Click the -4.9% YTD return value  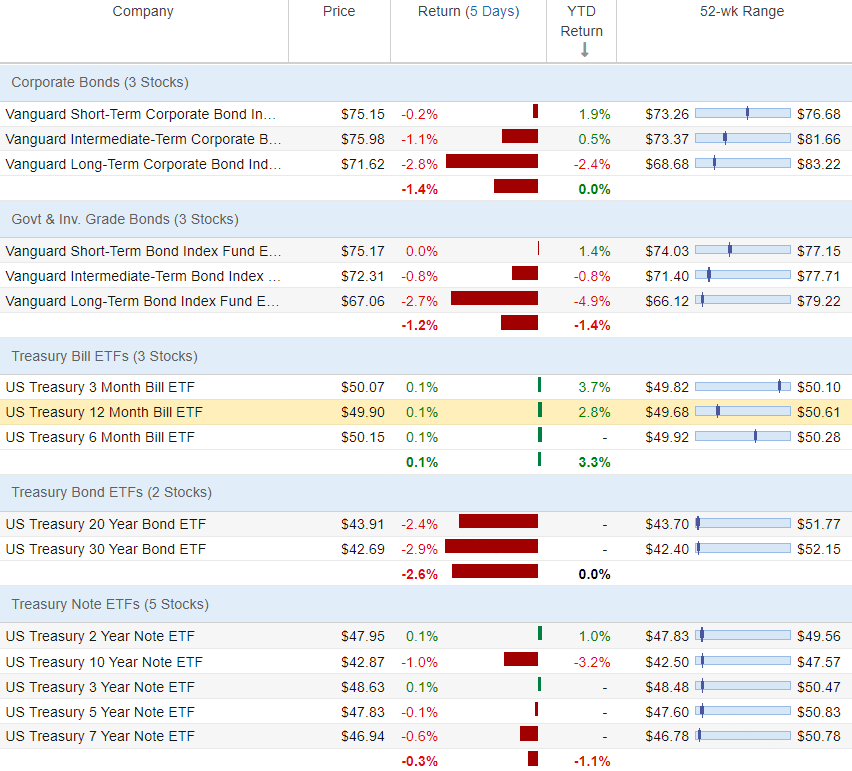592,301
